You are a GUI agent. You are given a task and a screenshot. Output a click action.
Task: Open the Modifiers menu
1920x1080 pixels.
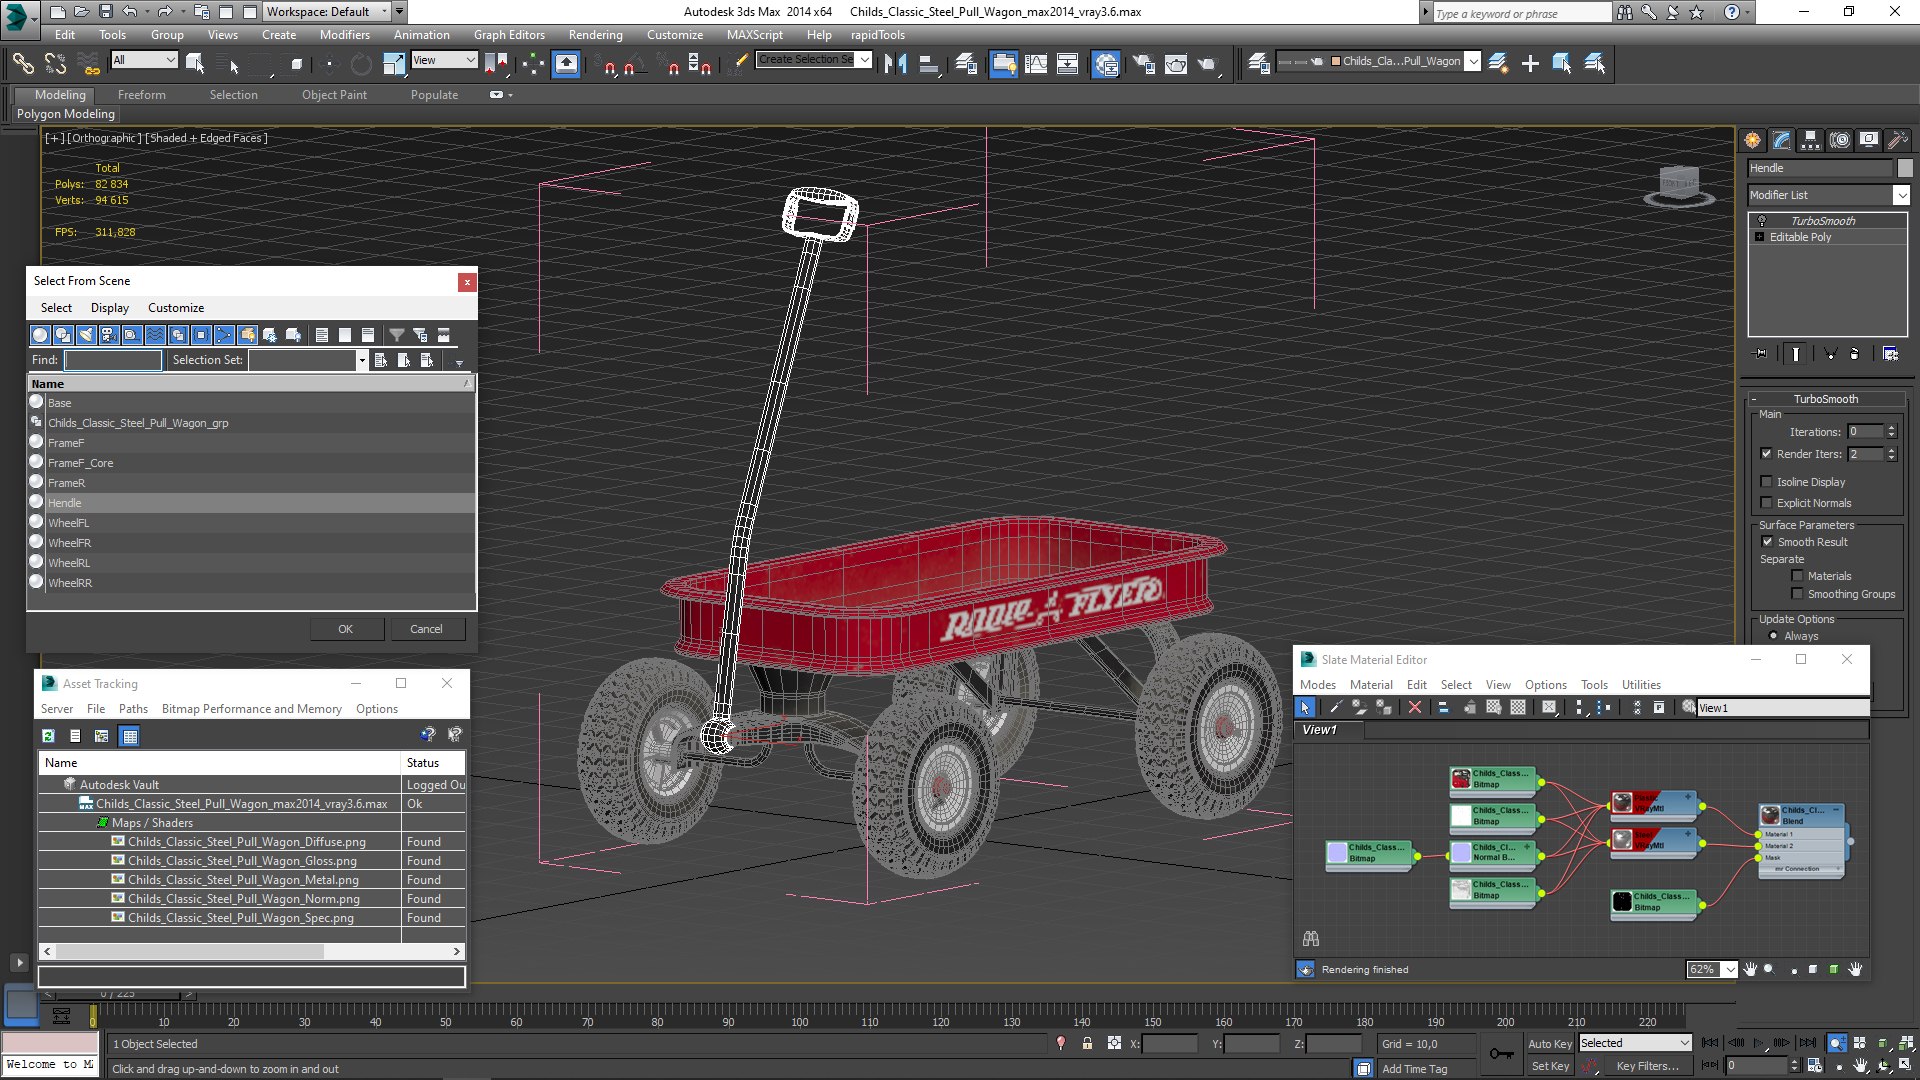coord(344,35)
